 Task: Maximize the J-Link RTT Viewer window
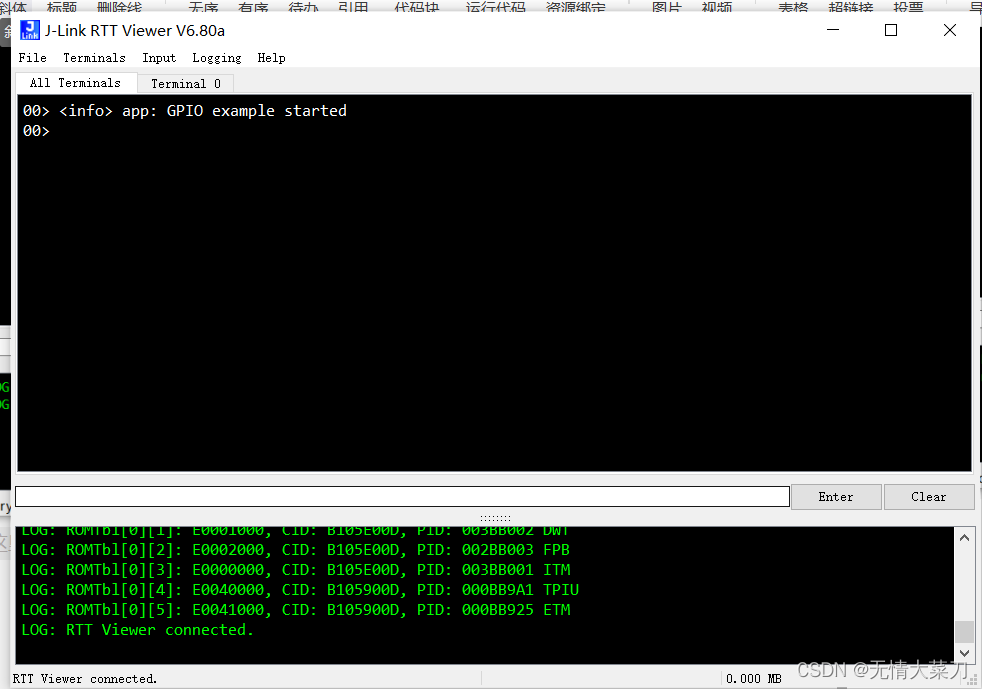point(891,30)
